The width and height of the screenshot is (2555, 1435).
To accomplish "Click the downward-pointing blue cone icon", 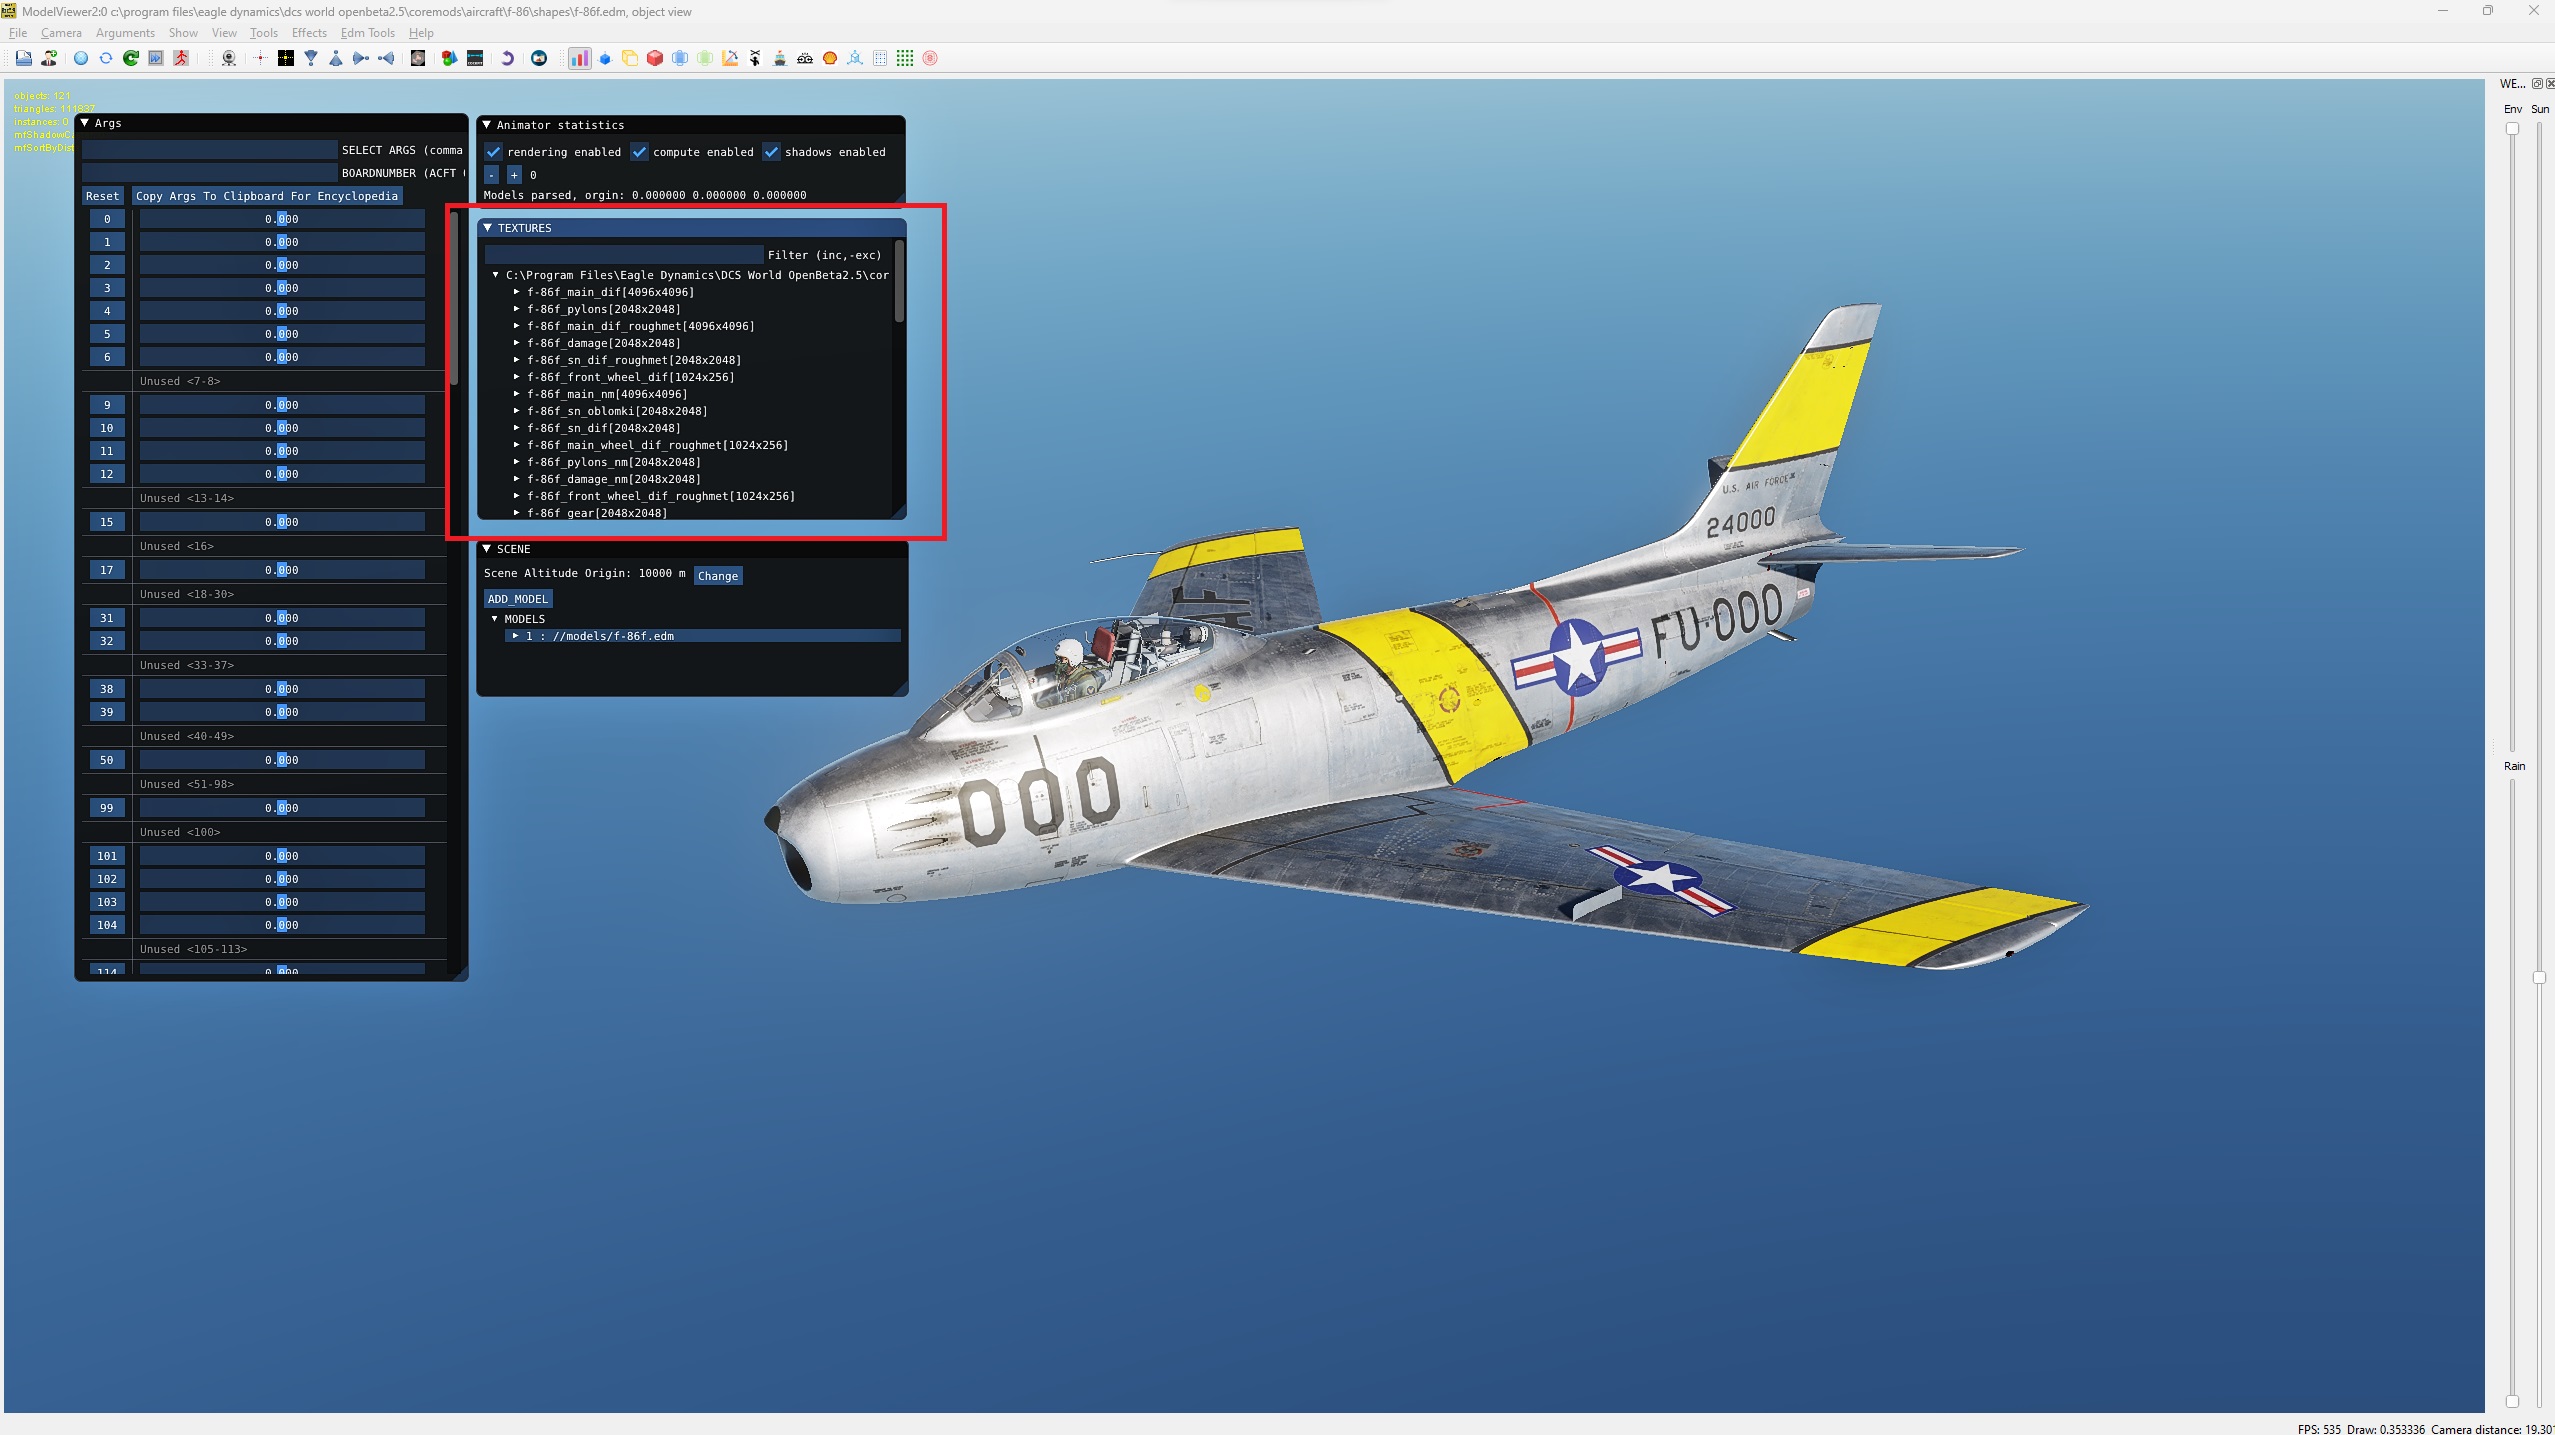I will pyautogui.click(x=311, y=58).
